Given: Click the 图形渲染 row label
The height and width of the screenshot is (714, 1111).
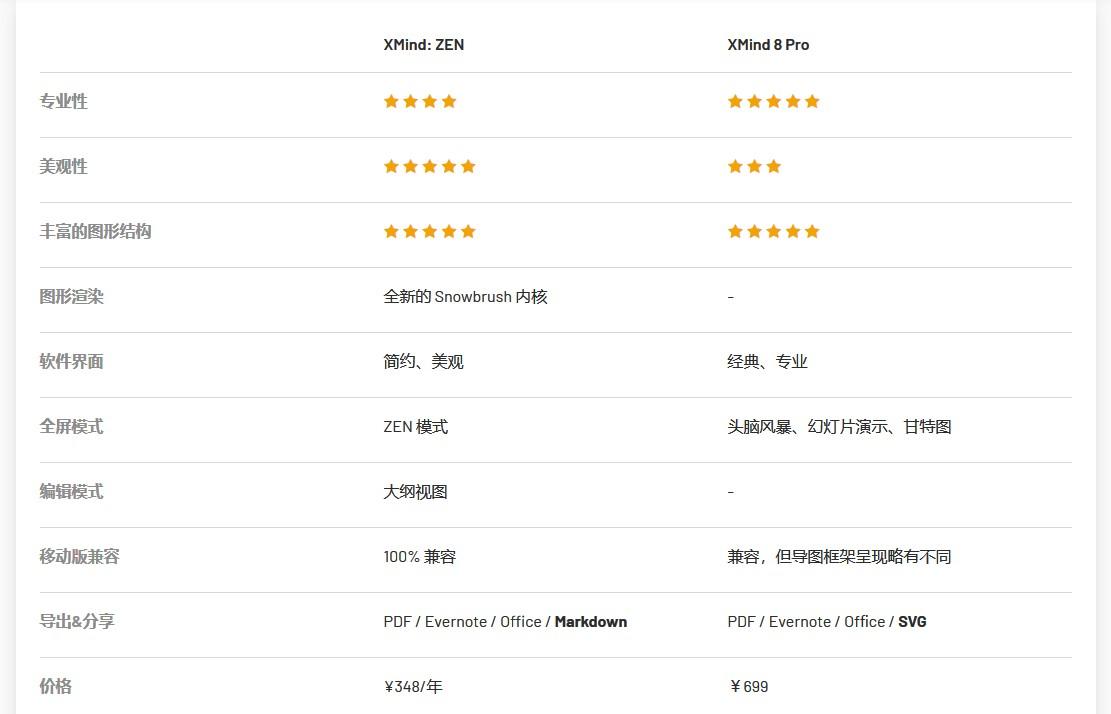Looking at the screenshot, I should (x=71, y=296).
